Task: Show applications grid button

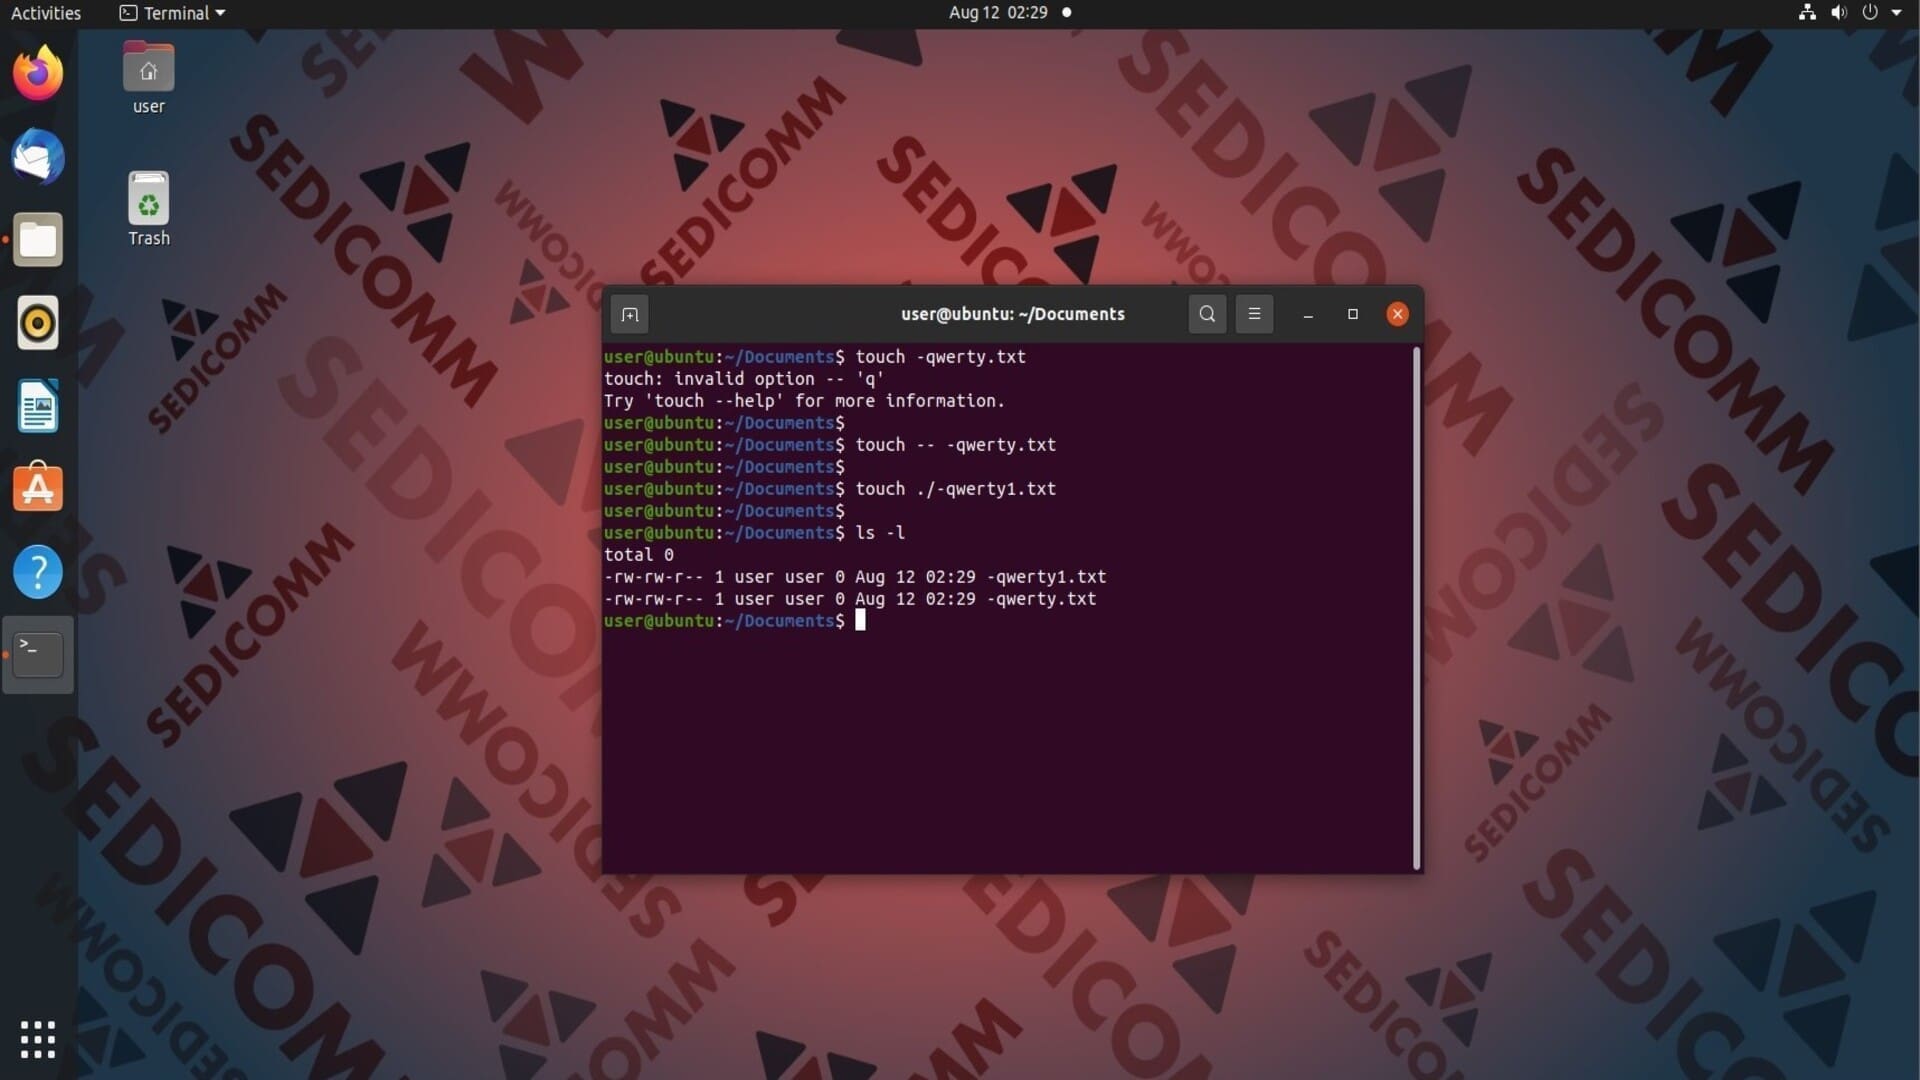Action: tap(38, 1039)
